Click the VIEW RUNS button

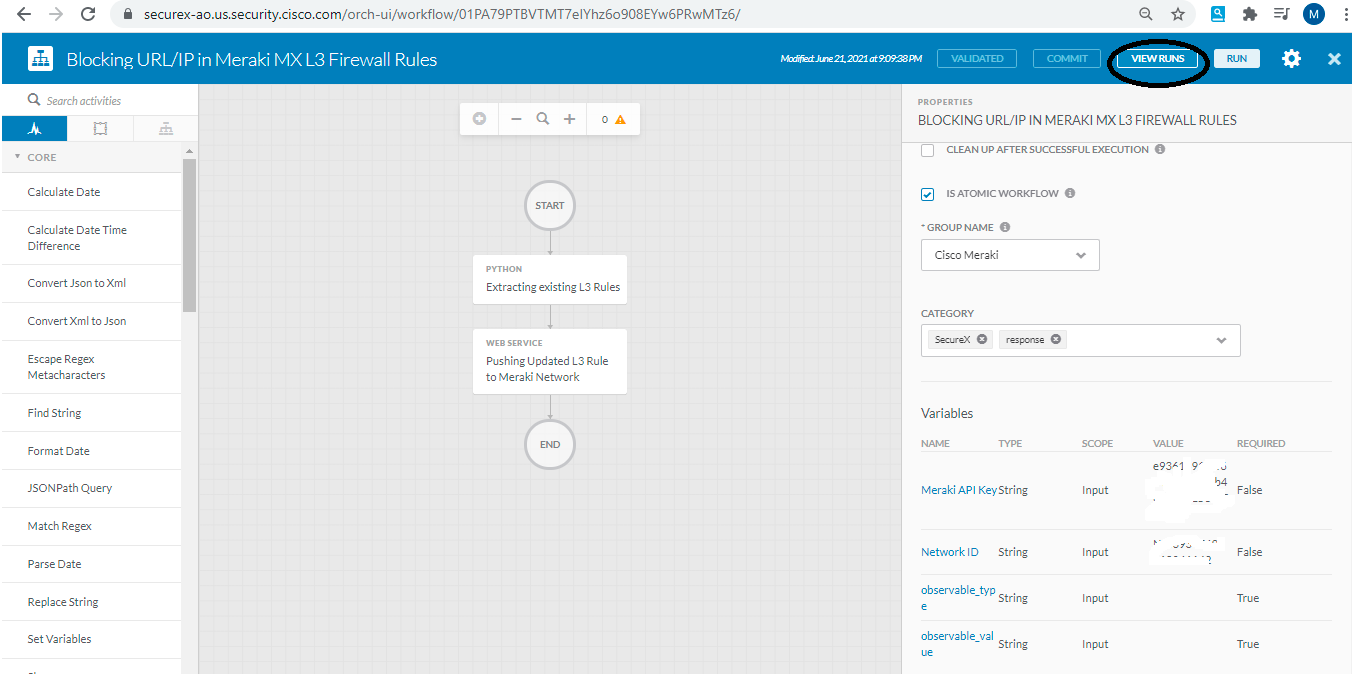tap(1157, 58)
